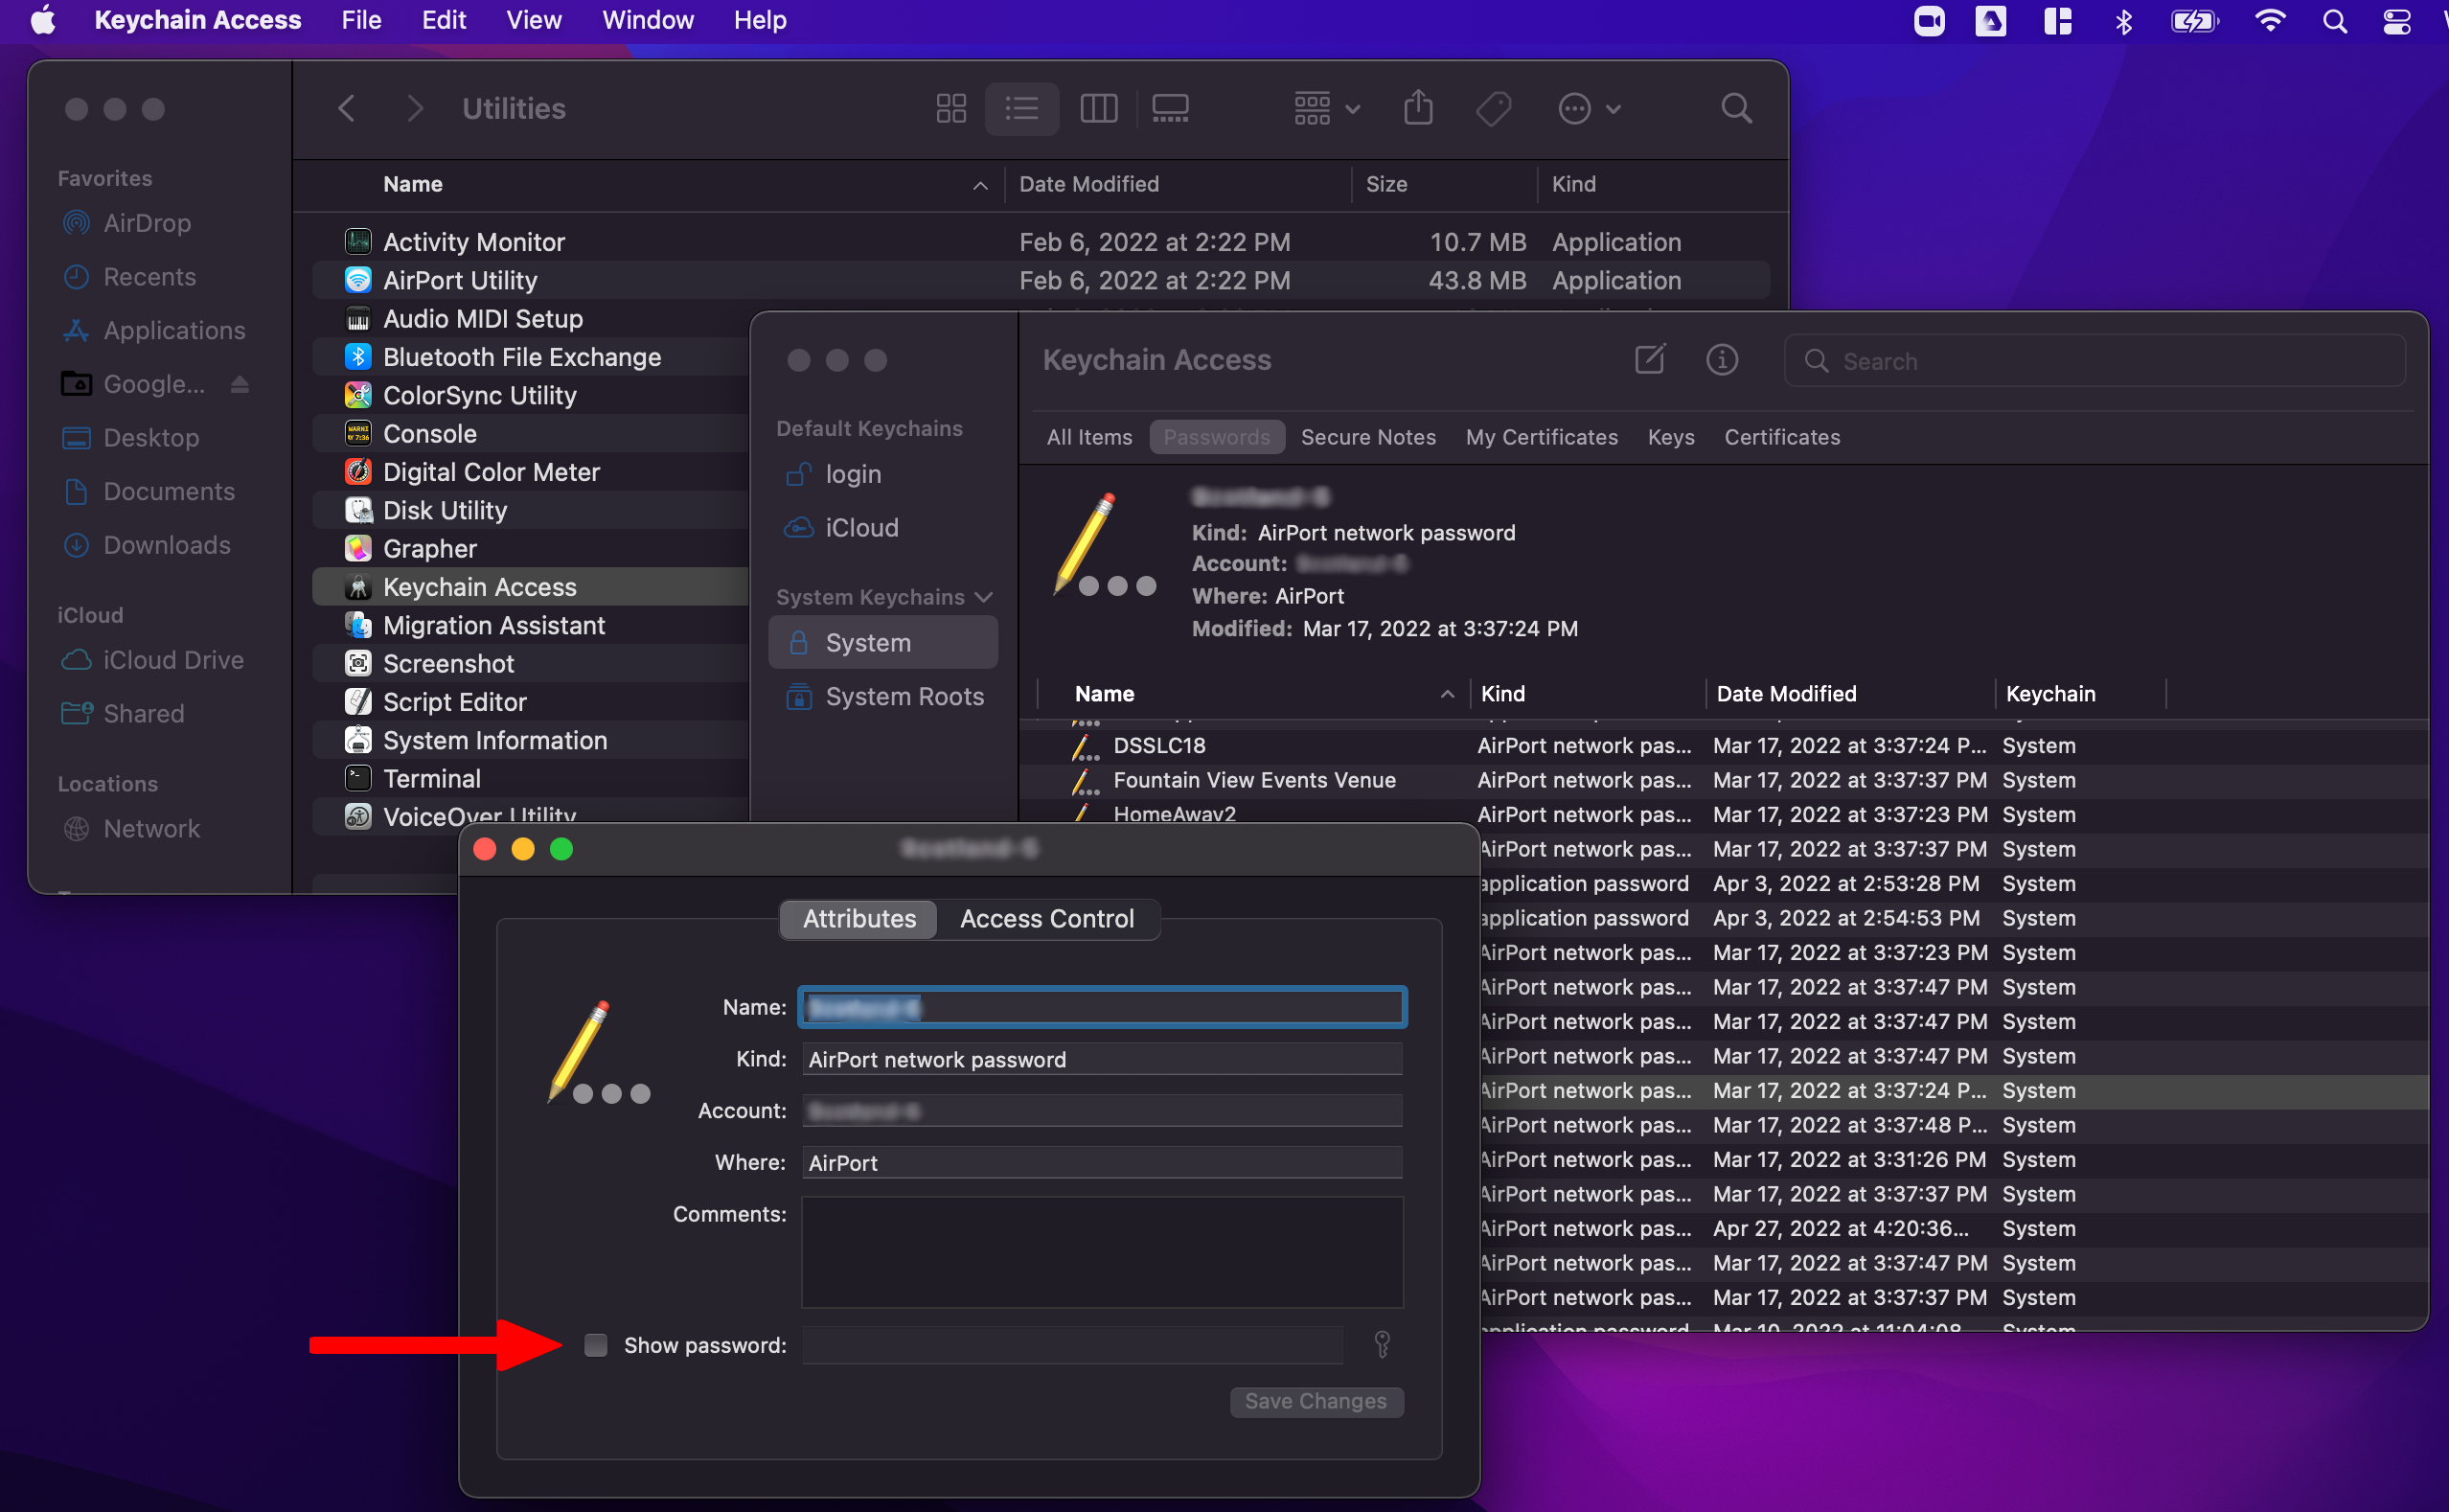Screen dimensions: 2449x1512
Task: Switch Finder to column view
Action: point(1098,108)
